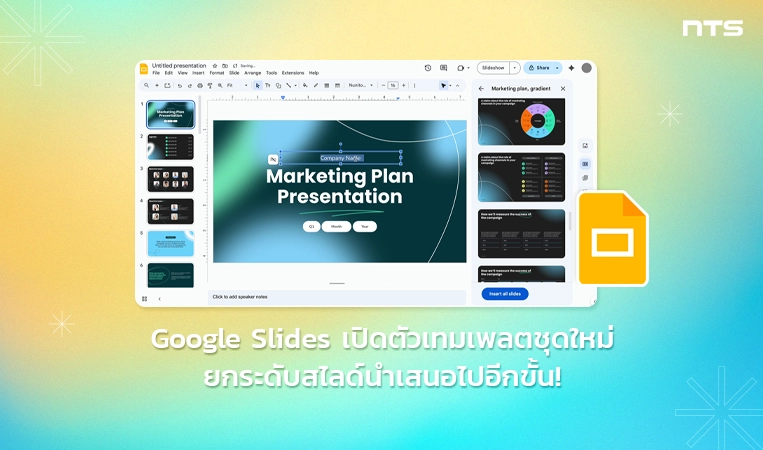Open the Insert menu
This screenshot has width=763, height=450.
pos(199,73)
